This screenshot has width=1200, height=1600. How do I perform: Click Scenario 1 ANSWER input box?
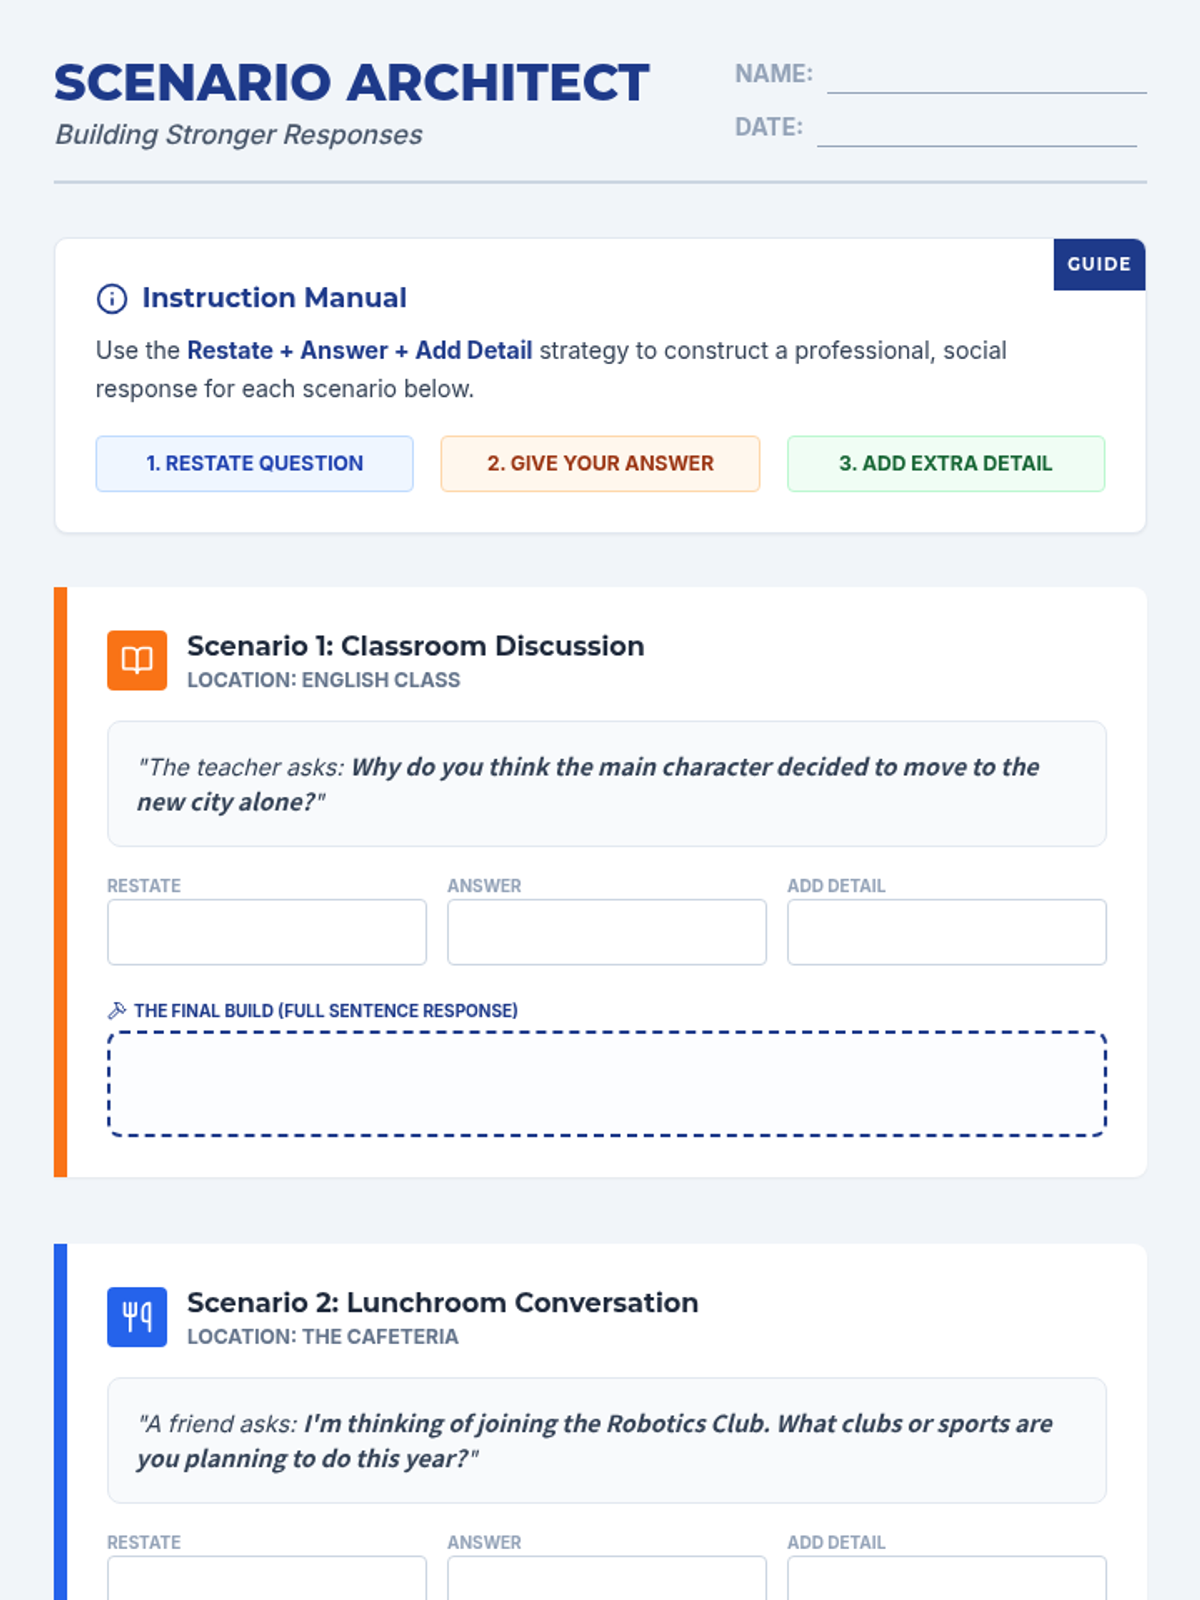[607, 932]
